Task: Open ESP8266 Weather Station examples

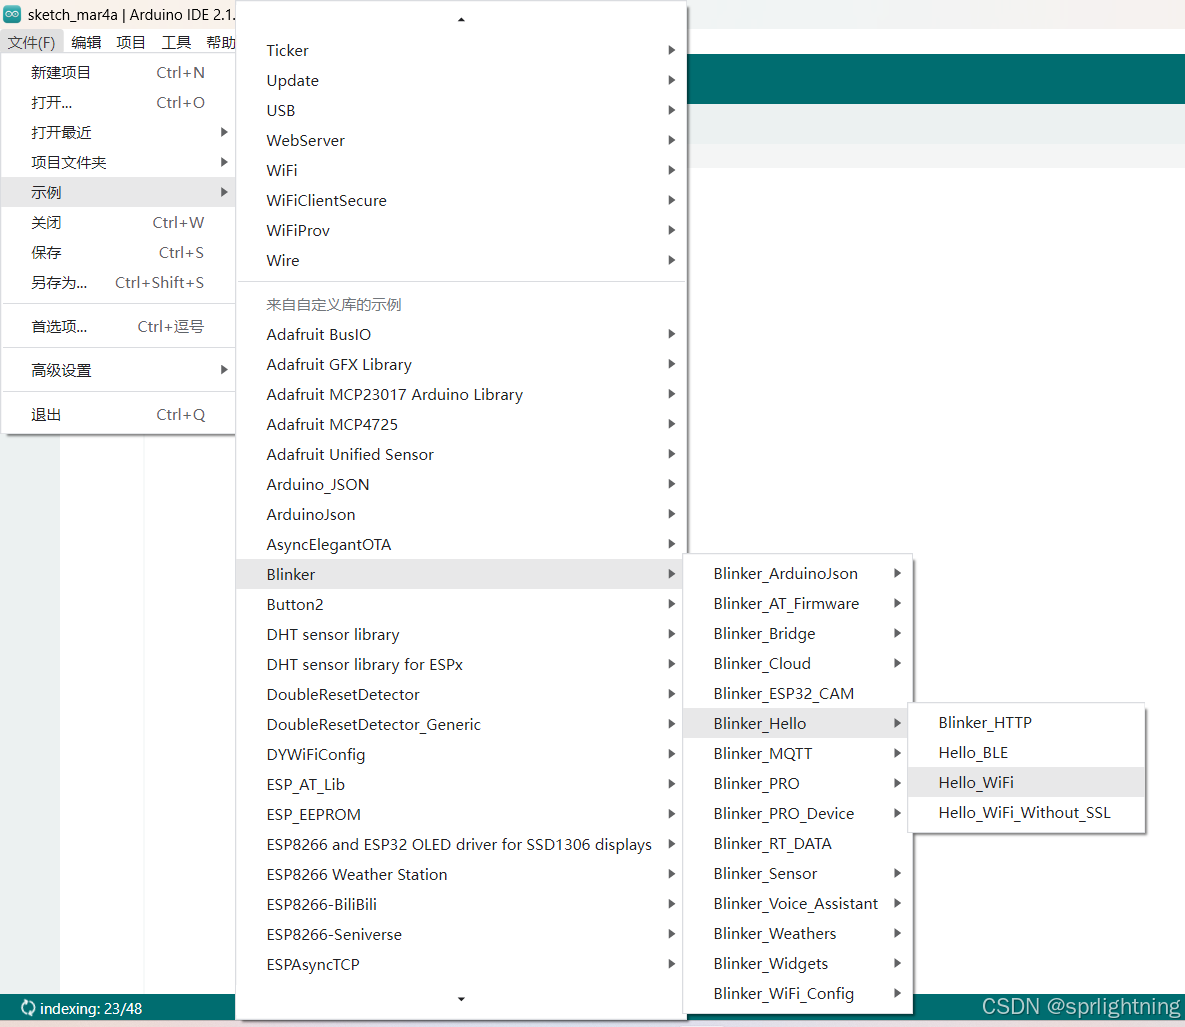Action: [x=461, y=874]
